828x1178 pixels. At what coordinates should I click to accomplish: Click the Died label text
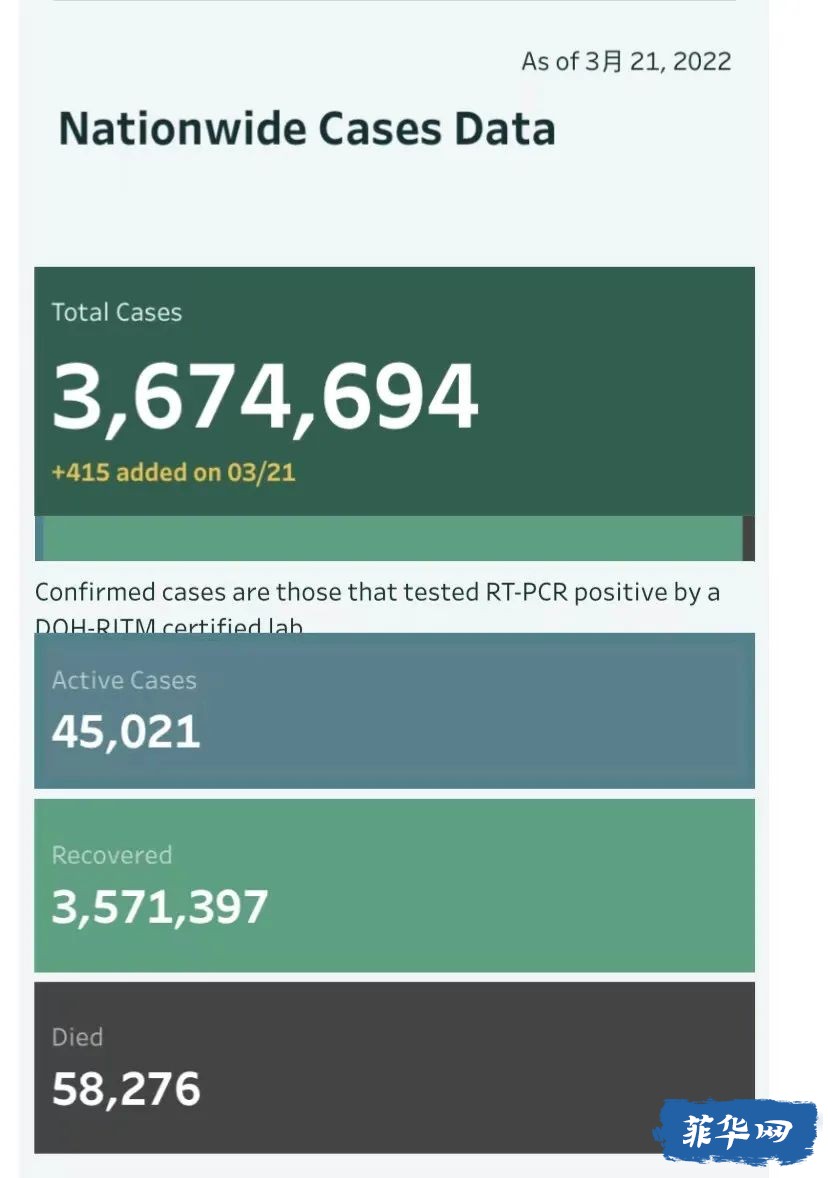(x=77, y=1037)
